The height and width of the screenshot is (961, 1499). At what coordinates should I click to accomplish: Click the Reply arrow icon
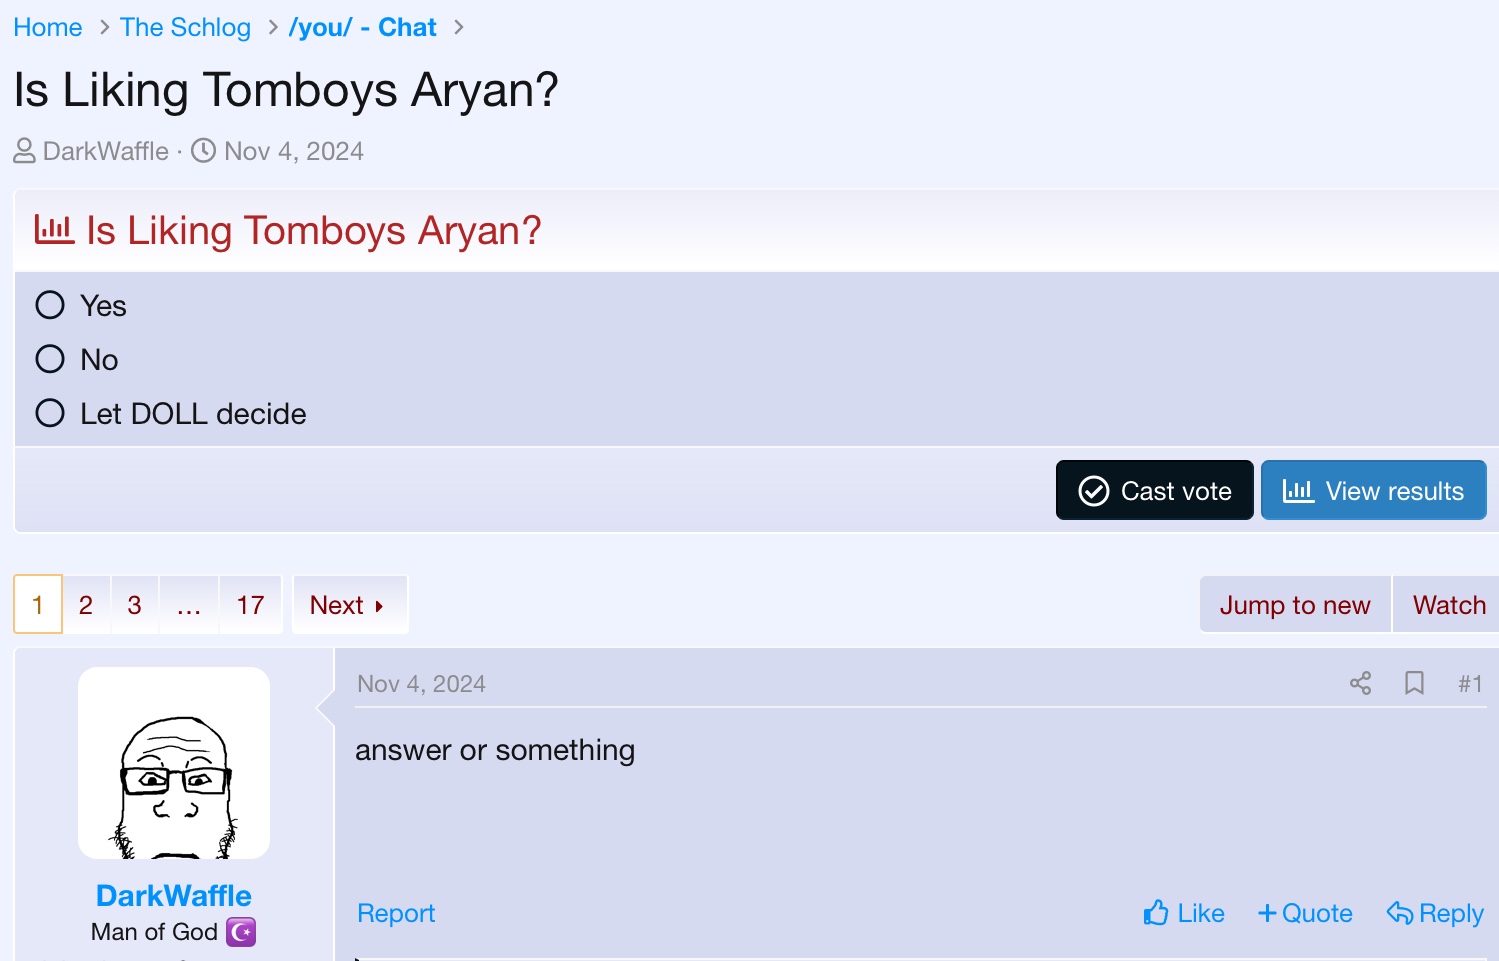pos(1400,913)
